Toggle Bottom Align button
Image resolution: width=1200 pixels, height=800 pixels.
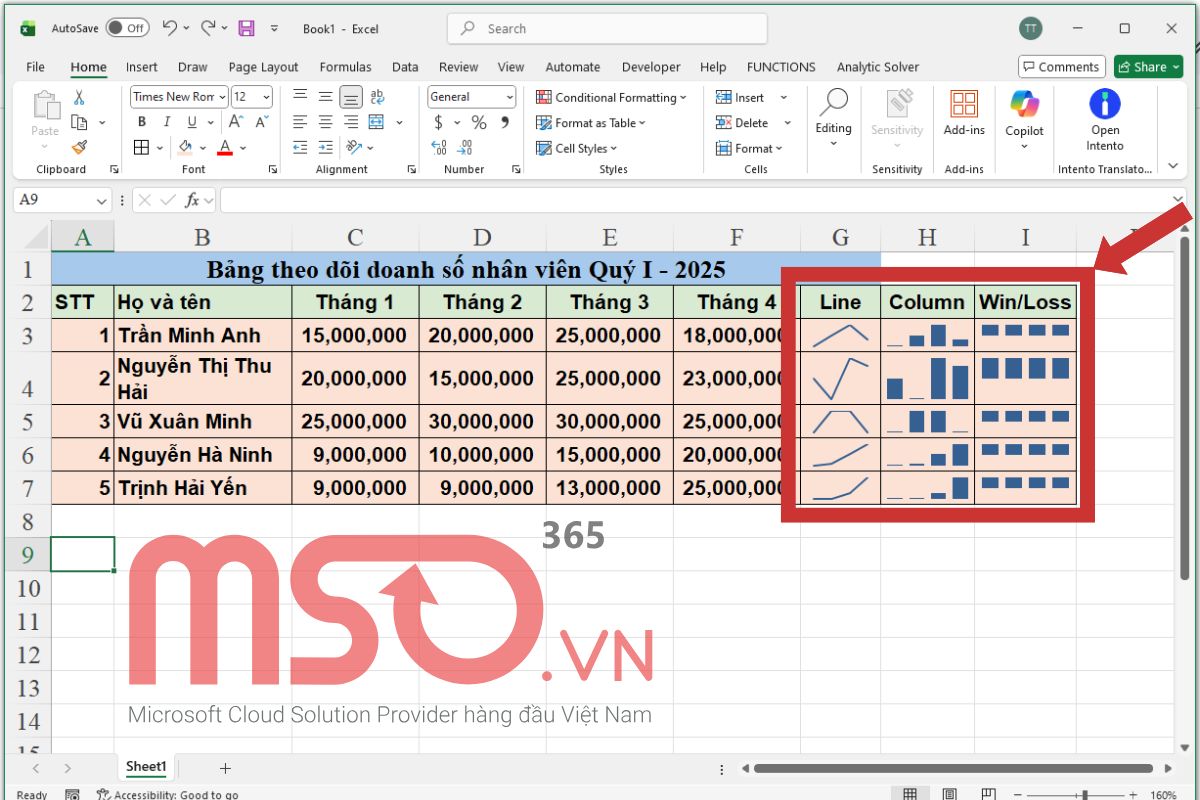(350, 97)
